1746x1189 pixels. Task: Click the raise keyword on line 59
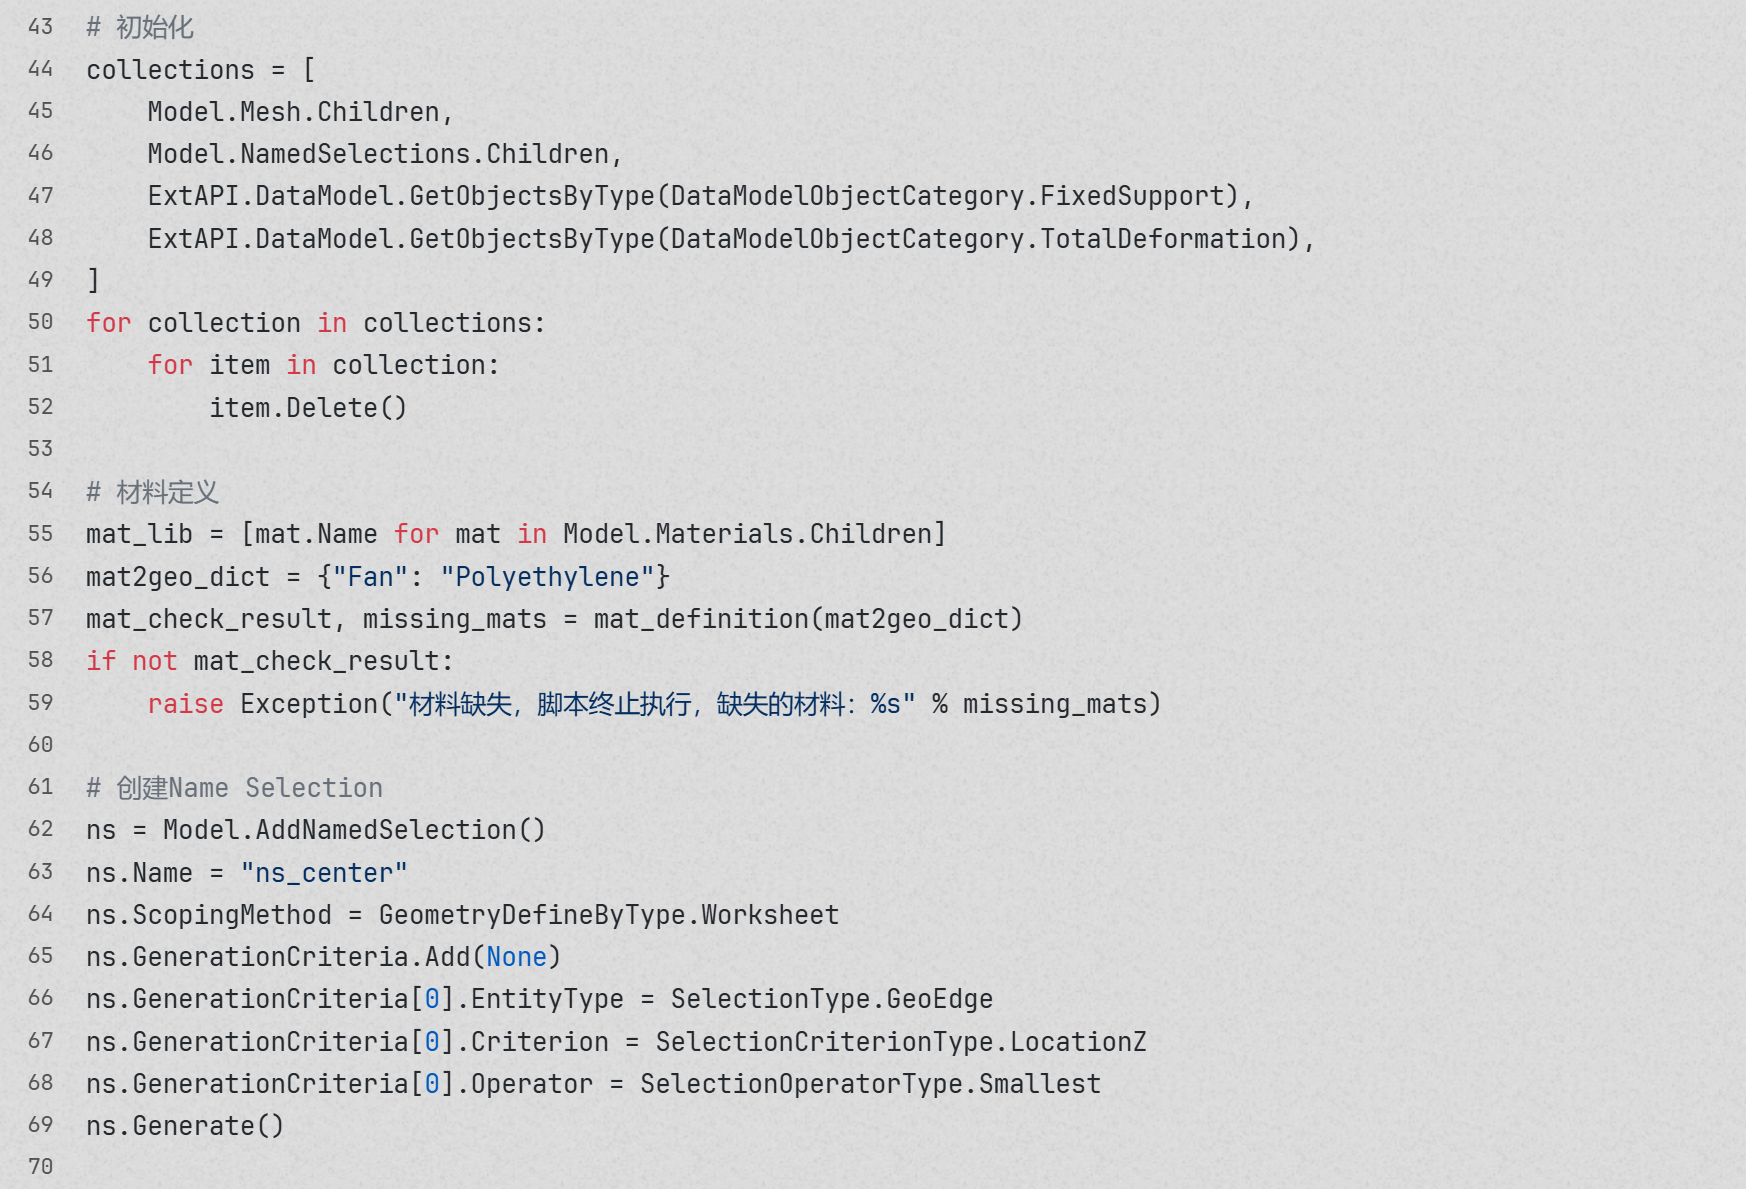click(185, 704)
